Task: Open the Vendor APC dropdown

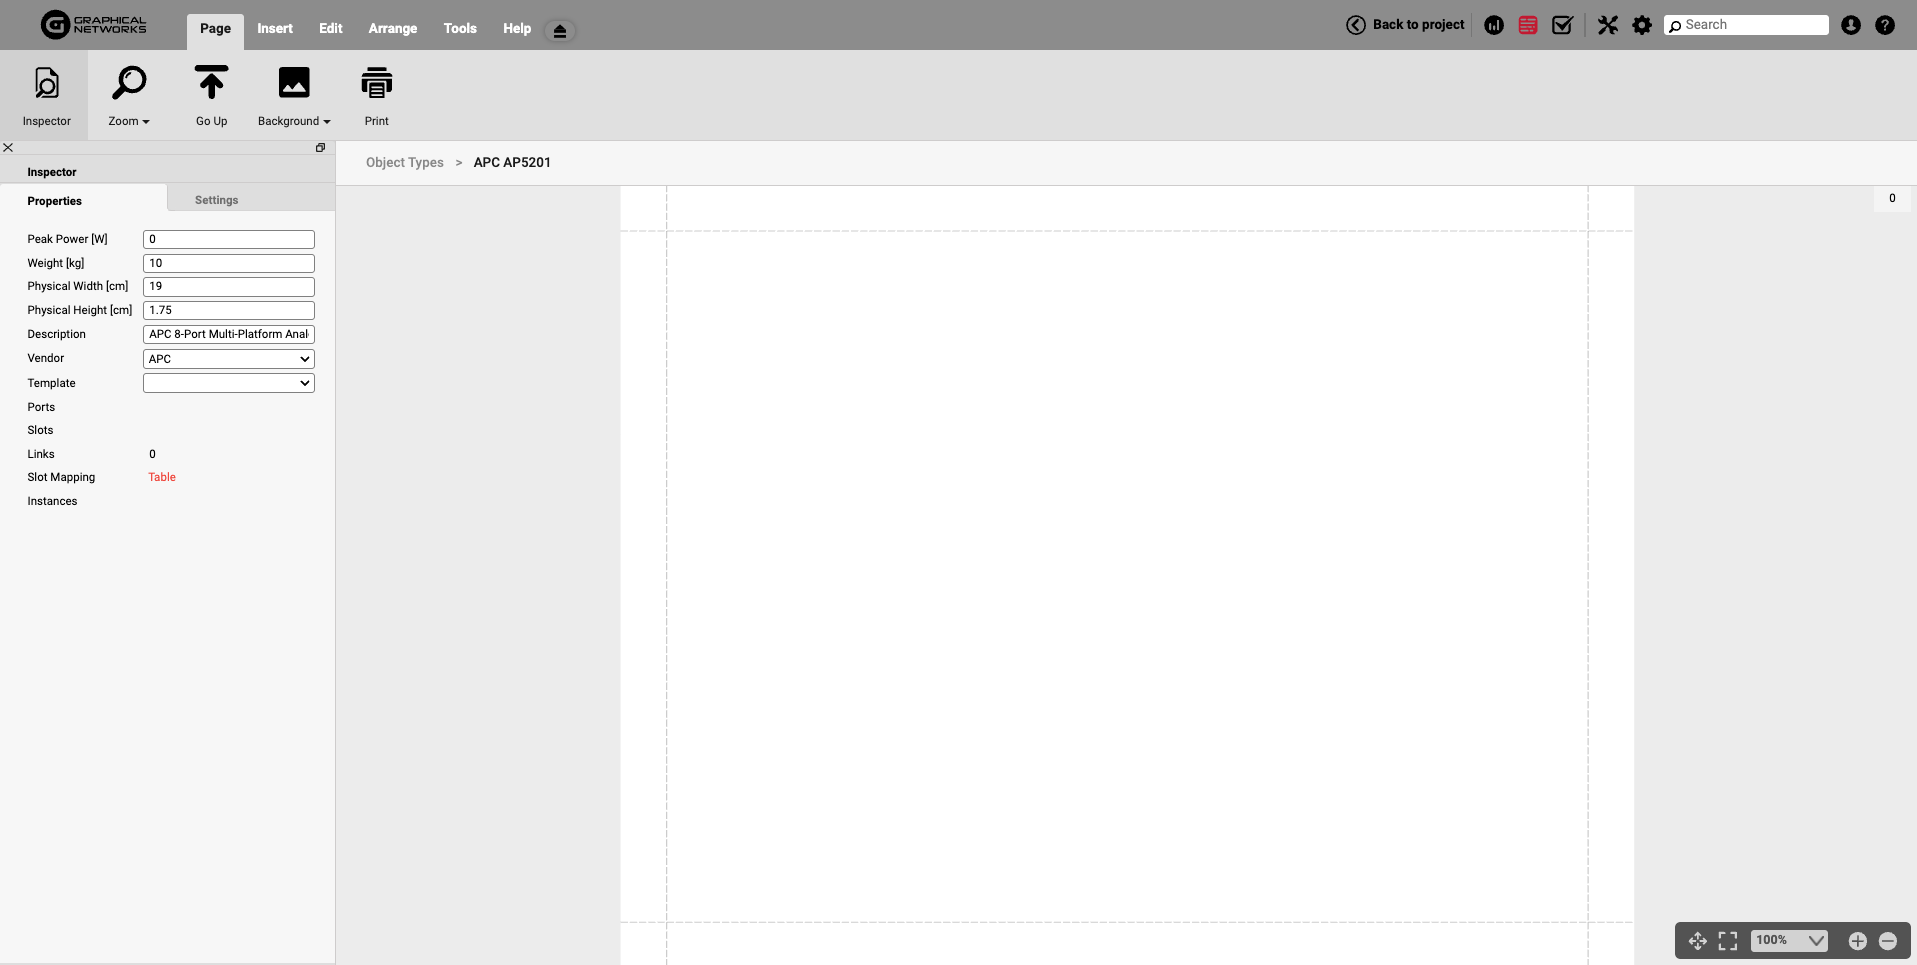Action: [229, 359]
